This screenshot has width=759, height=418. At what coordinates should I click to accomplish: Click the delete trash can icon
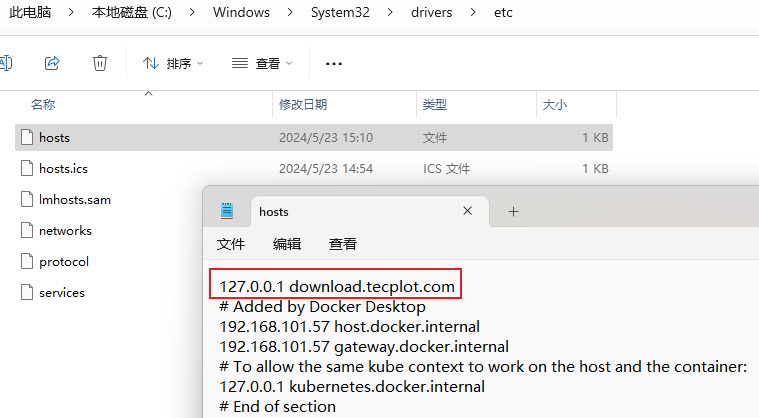coord(100,63)
